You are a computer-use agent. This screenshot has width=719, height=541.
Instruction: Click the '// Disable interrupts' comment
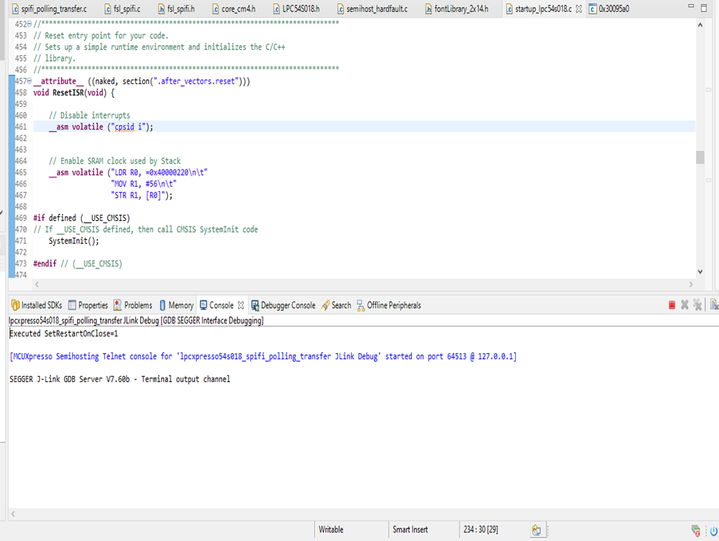89,115
